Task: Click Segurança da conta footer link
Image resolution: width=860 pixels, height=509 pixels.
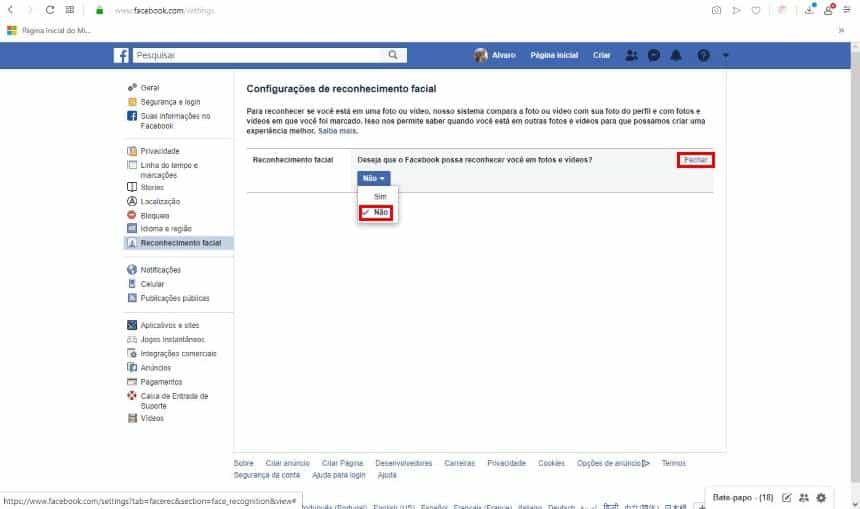Action: coord(267,475)
